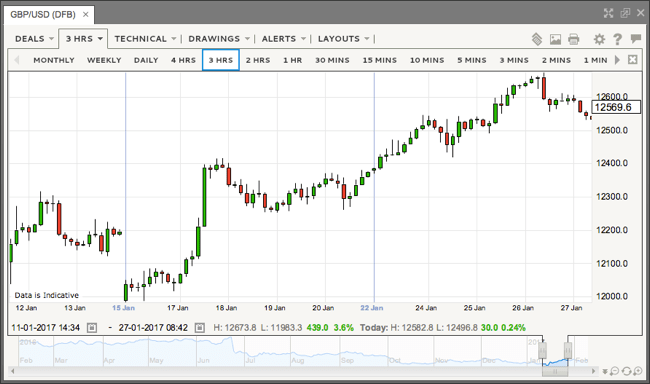Click the 18 Jan date axis label
This screenshot has width=650, height=384.
tap(226, 308)
